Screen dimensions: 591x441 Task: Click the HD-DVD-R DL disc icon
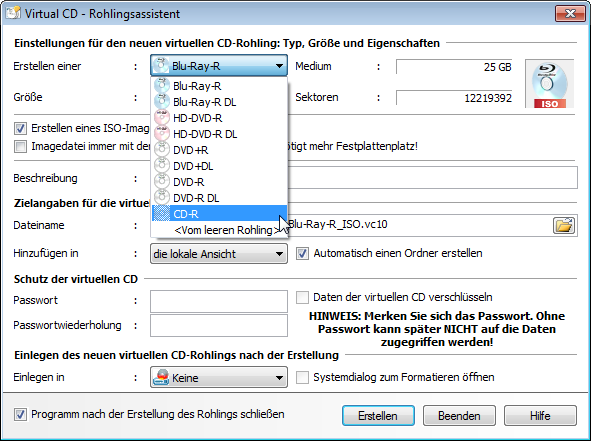click(x=162, y=134)
